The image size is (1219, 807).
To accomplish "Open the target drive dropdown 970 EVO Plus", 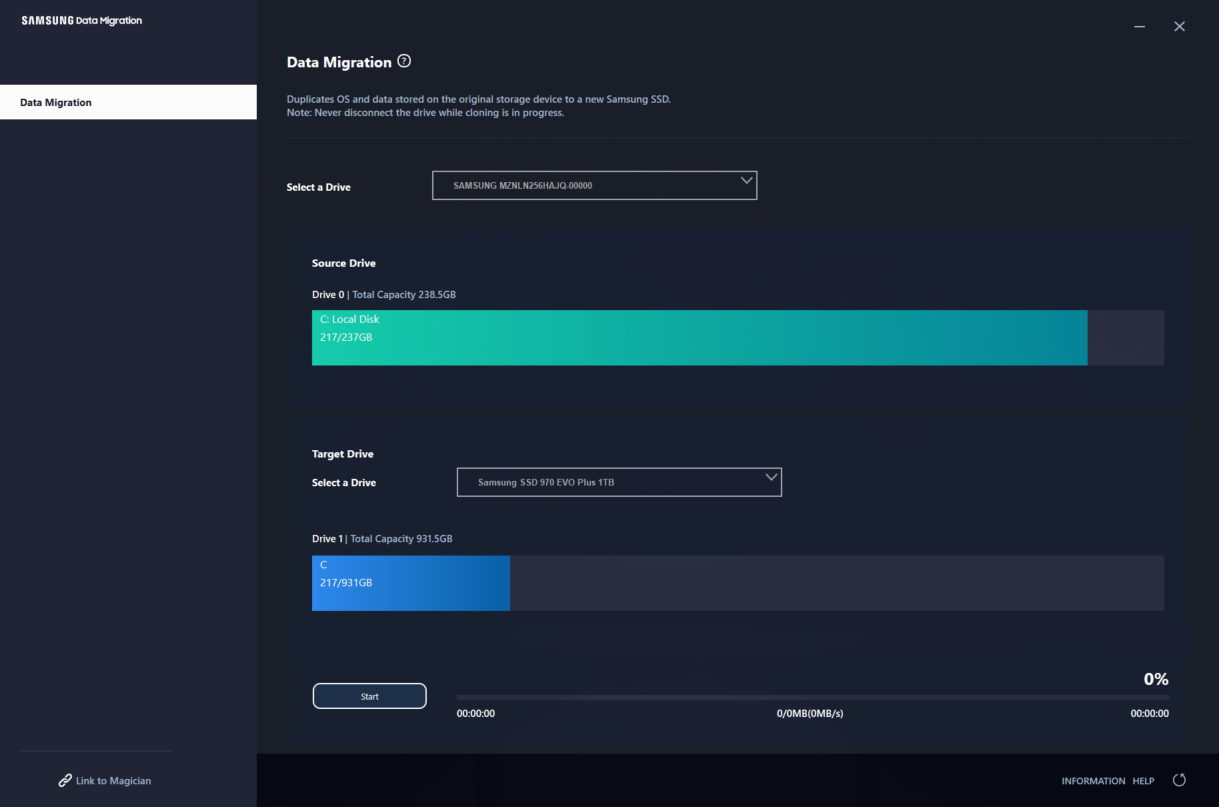I will click(619, 482).
